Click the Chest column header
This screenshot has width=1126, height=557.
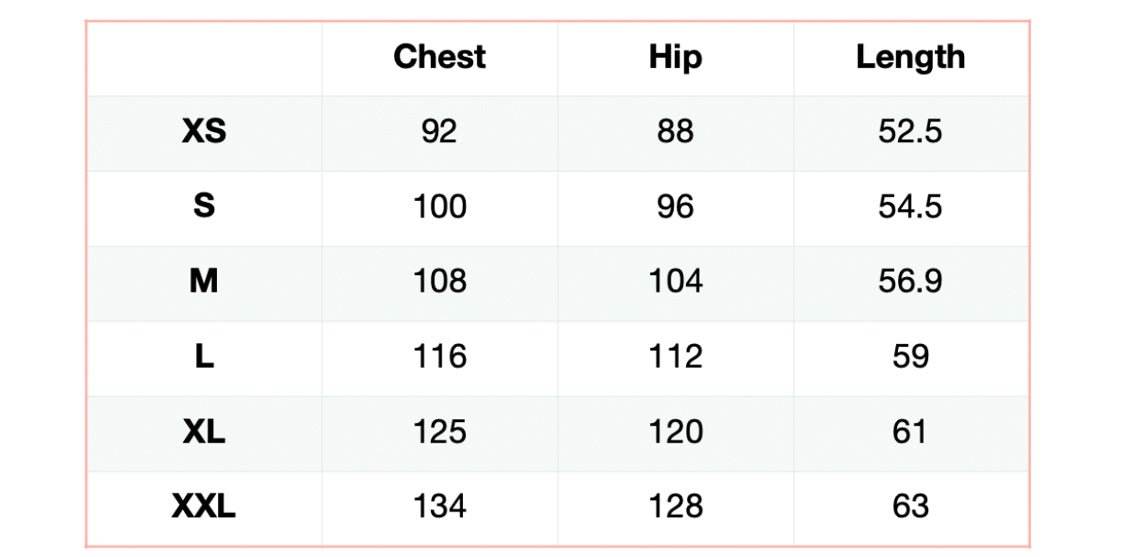coord(439,57)
